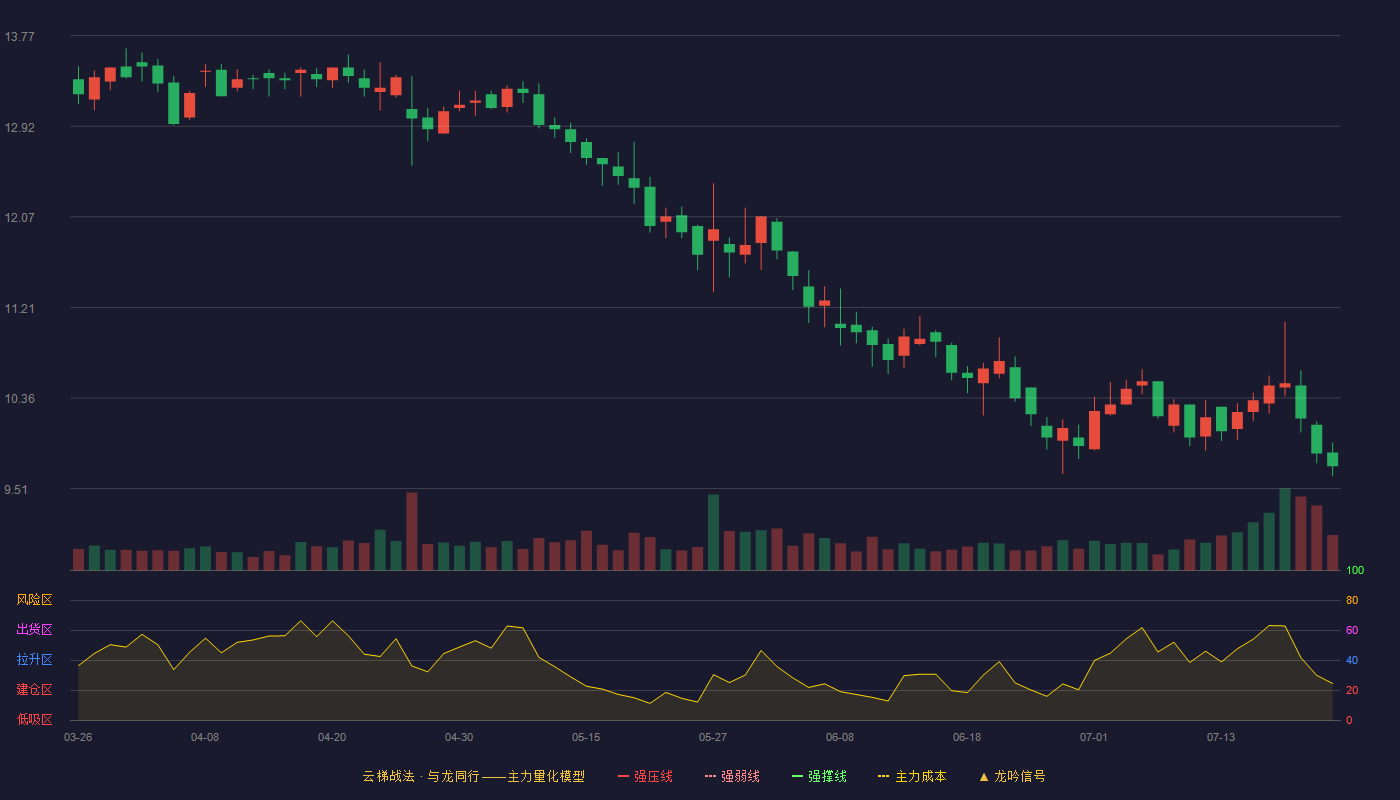Click the 07-13 date axis label
This screenshot has width=1400, height=800.
(x=1221, y=737)
